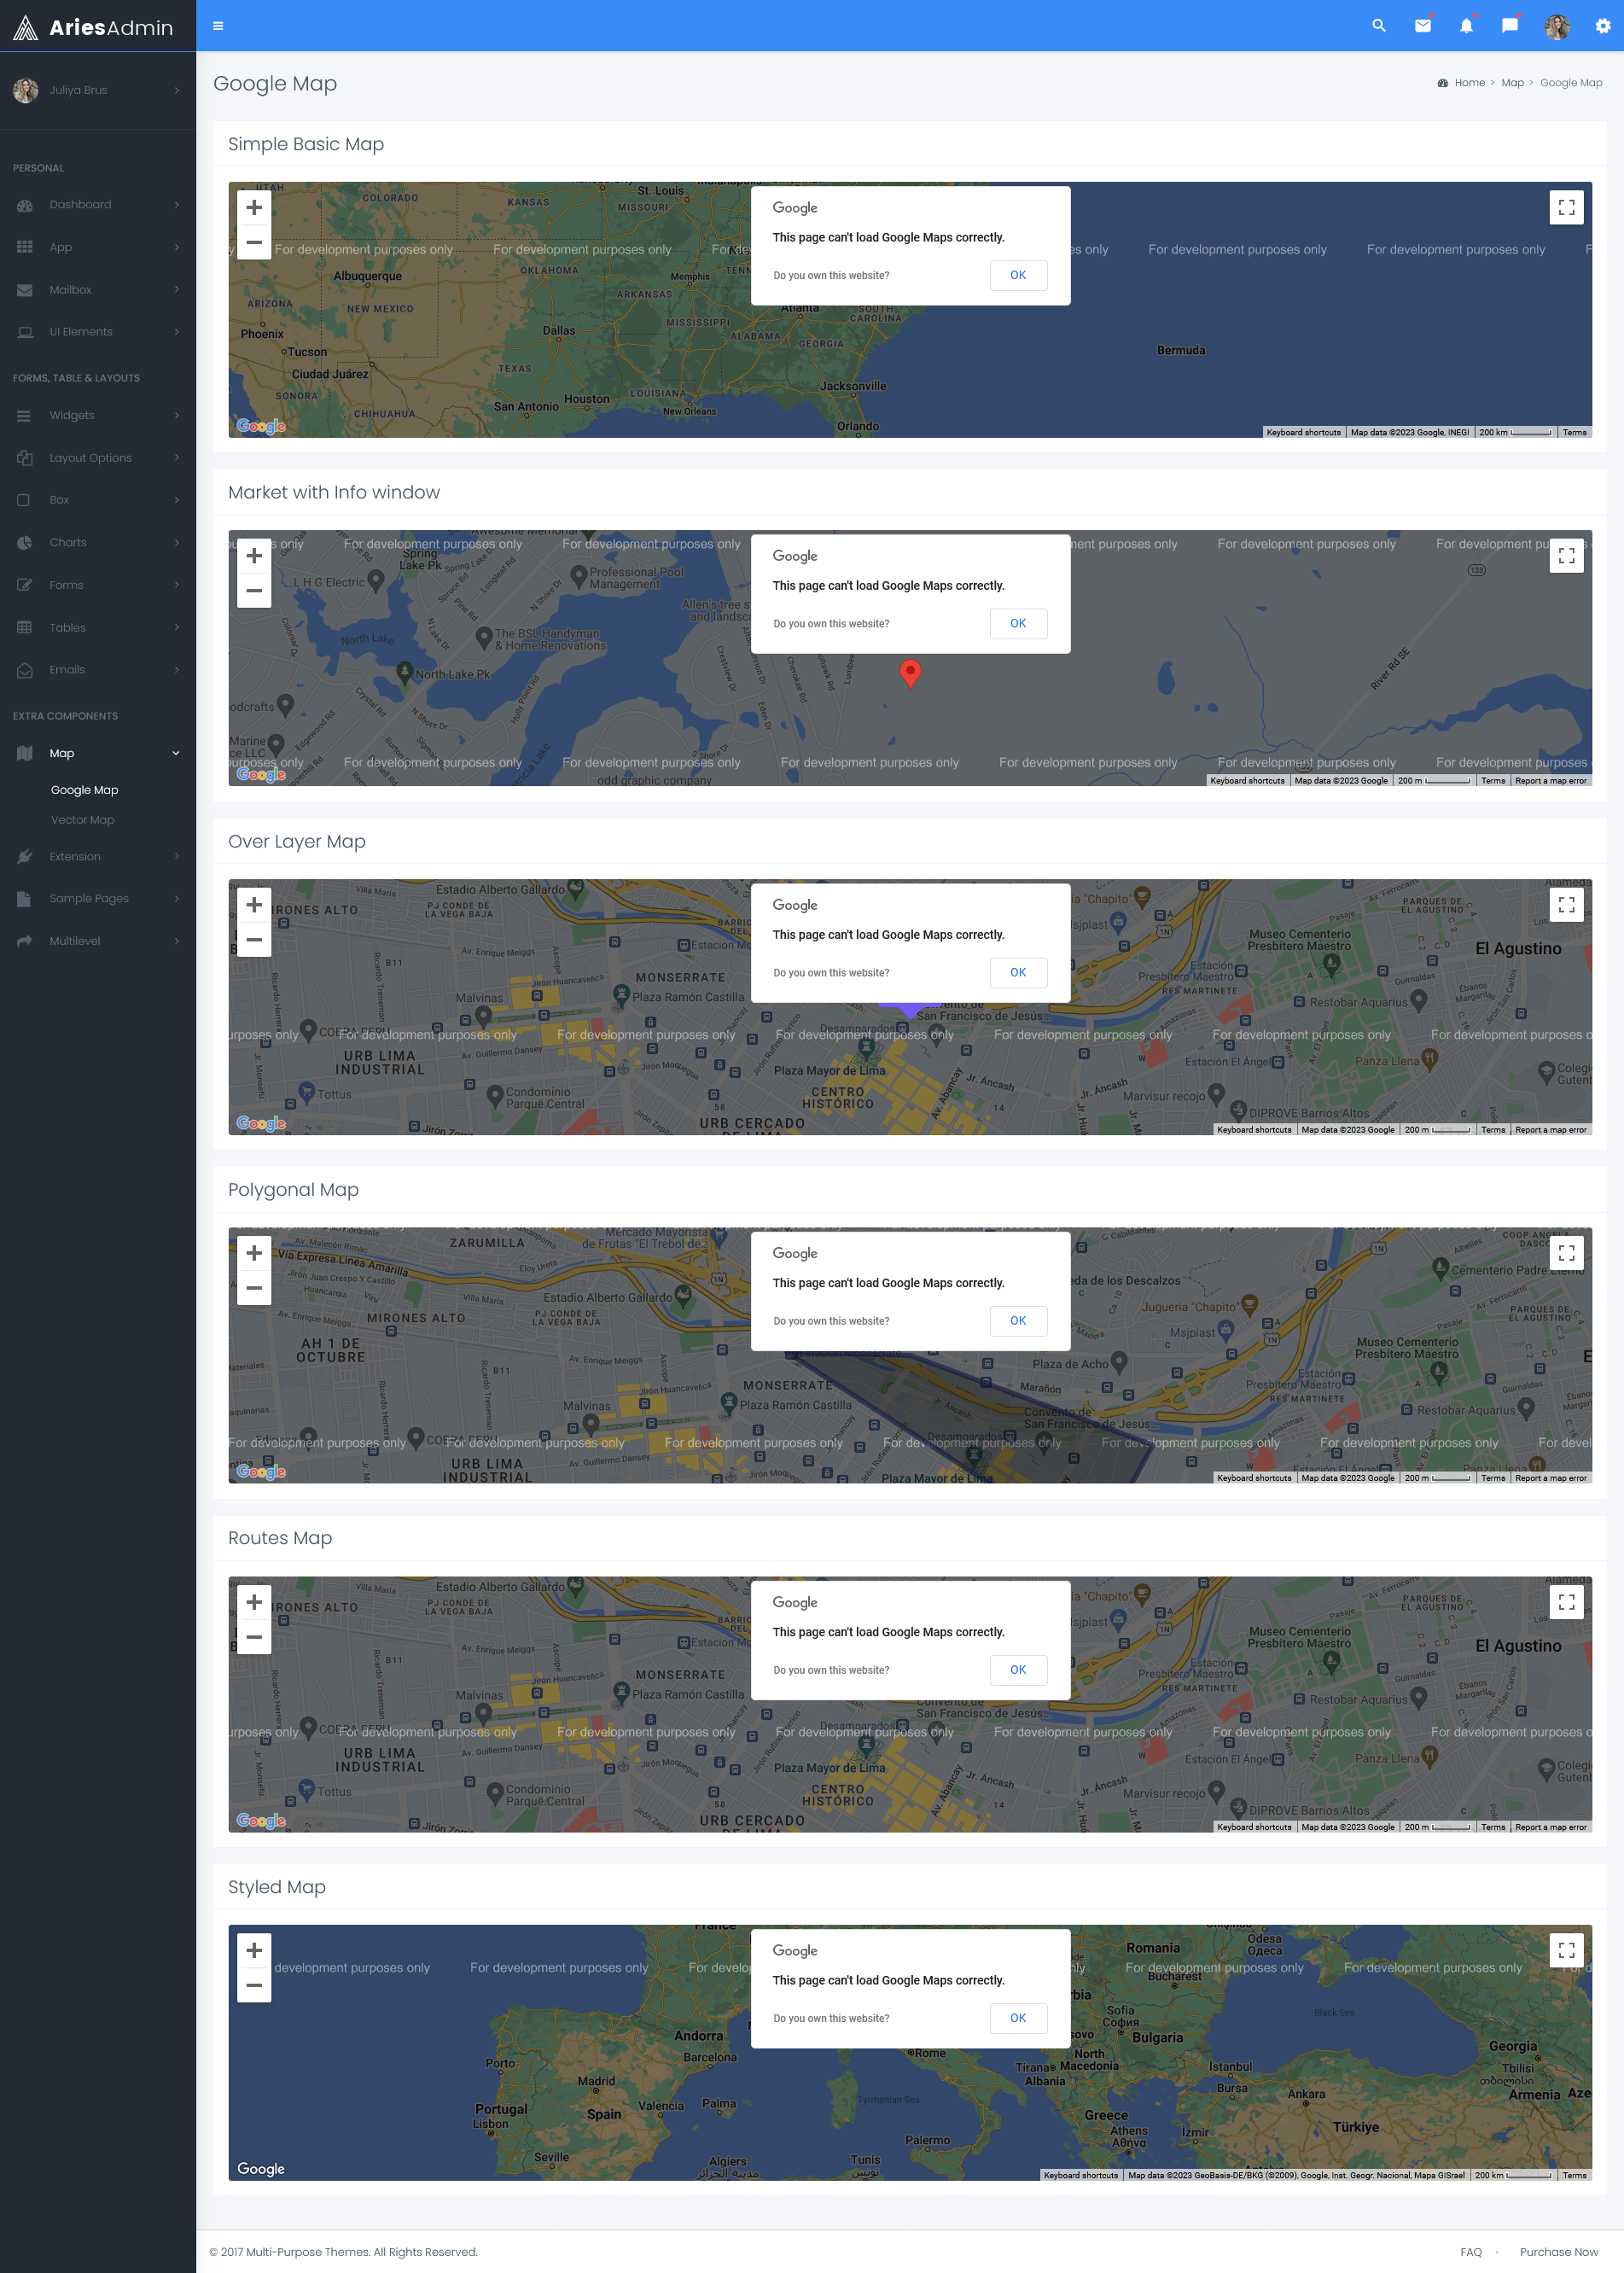Click the Bermuda label on the map

(x=1181, y=351)
